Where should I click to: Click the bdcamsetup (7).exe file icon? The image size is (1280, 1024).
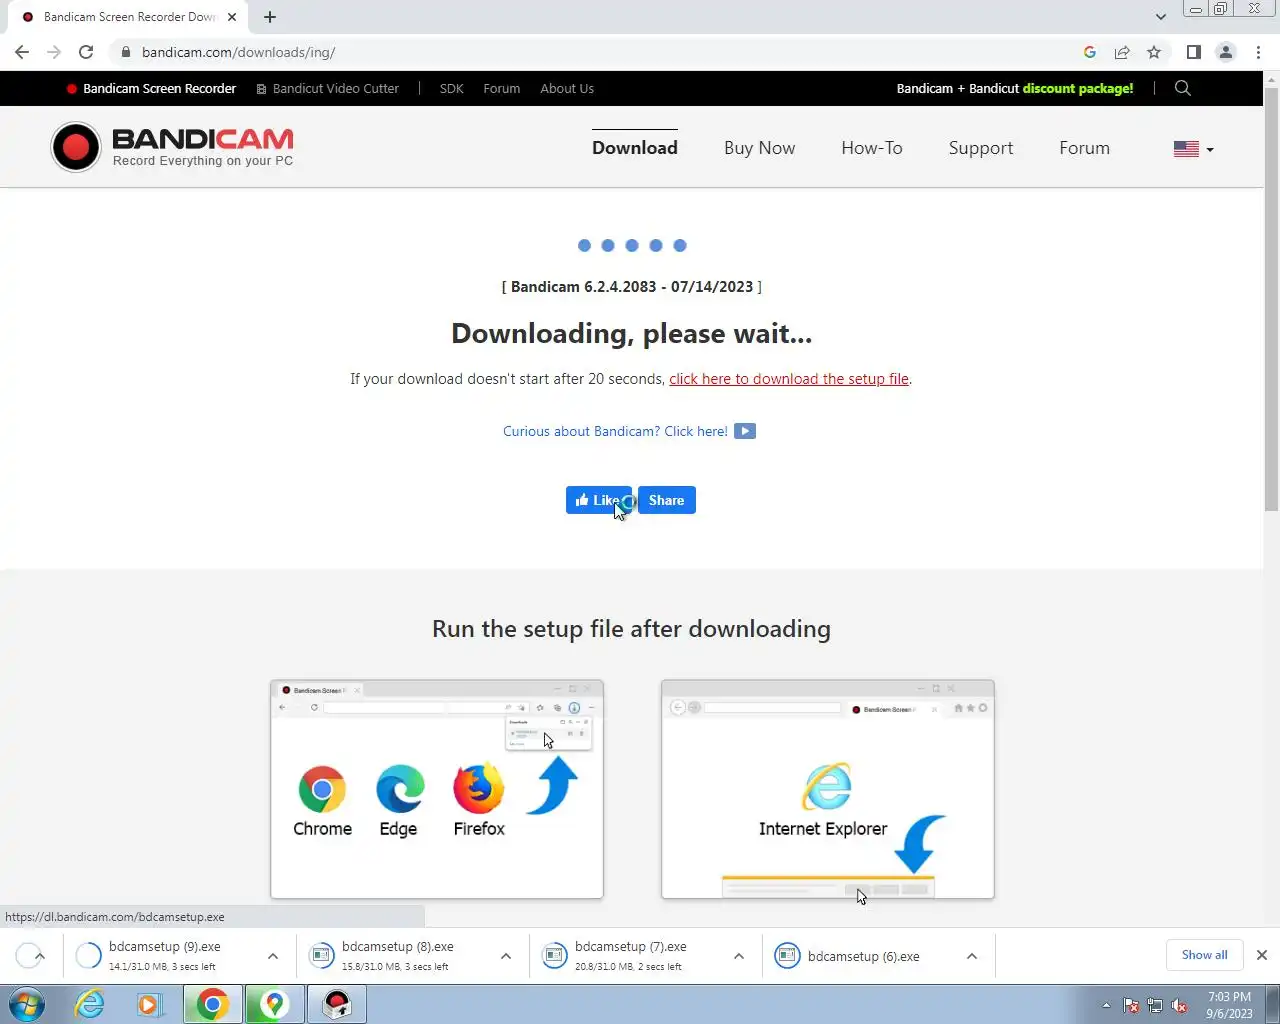click(554, 956)
